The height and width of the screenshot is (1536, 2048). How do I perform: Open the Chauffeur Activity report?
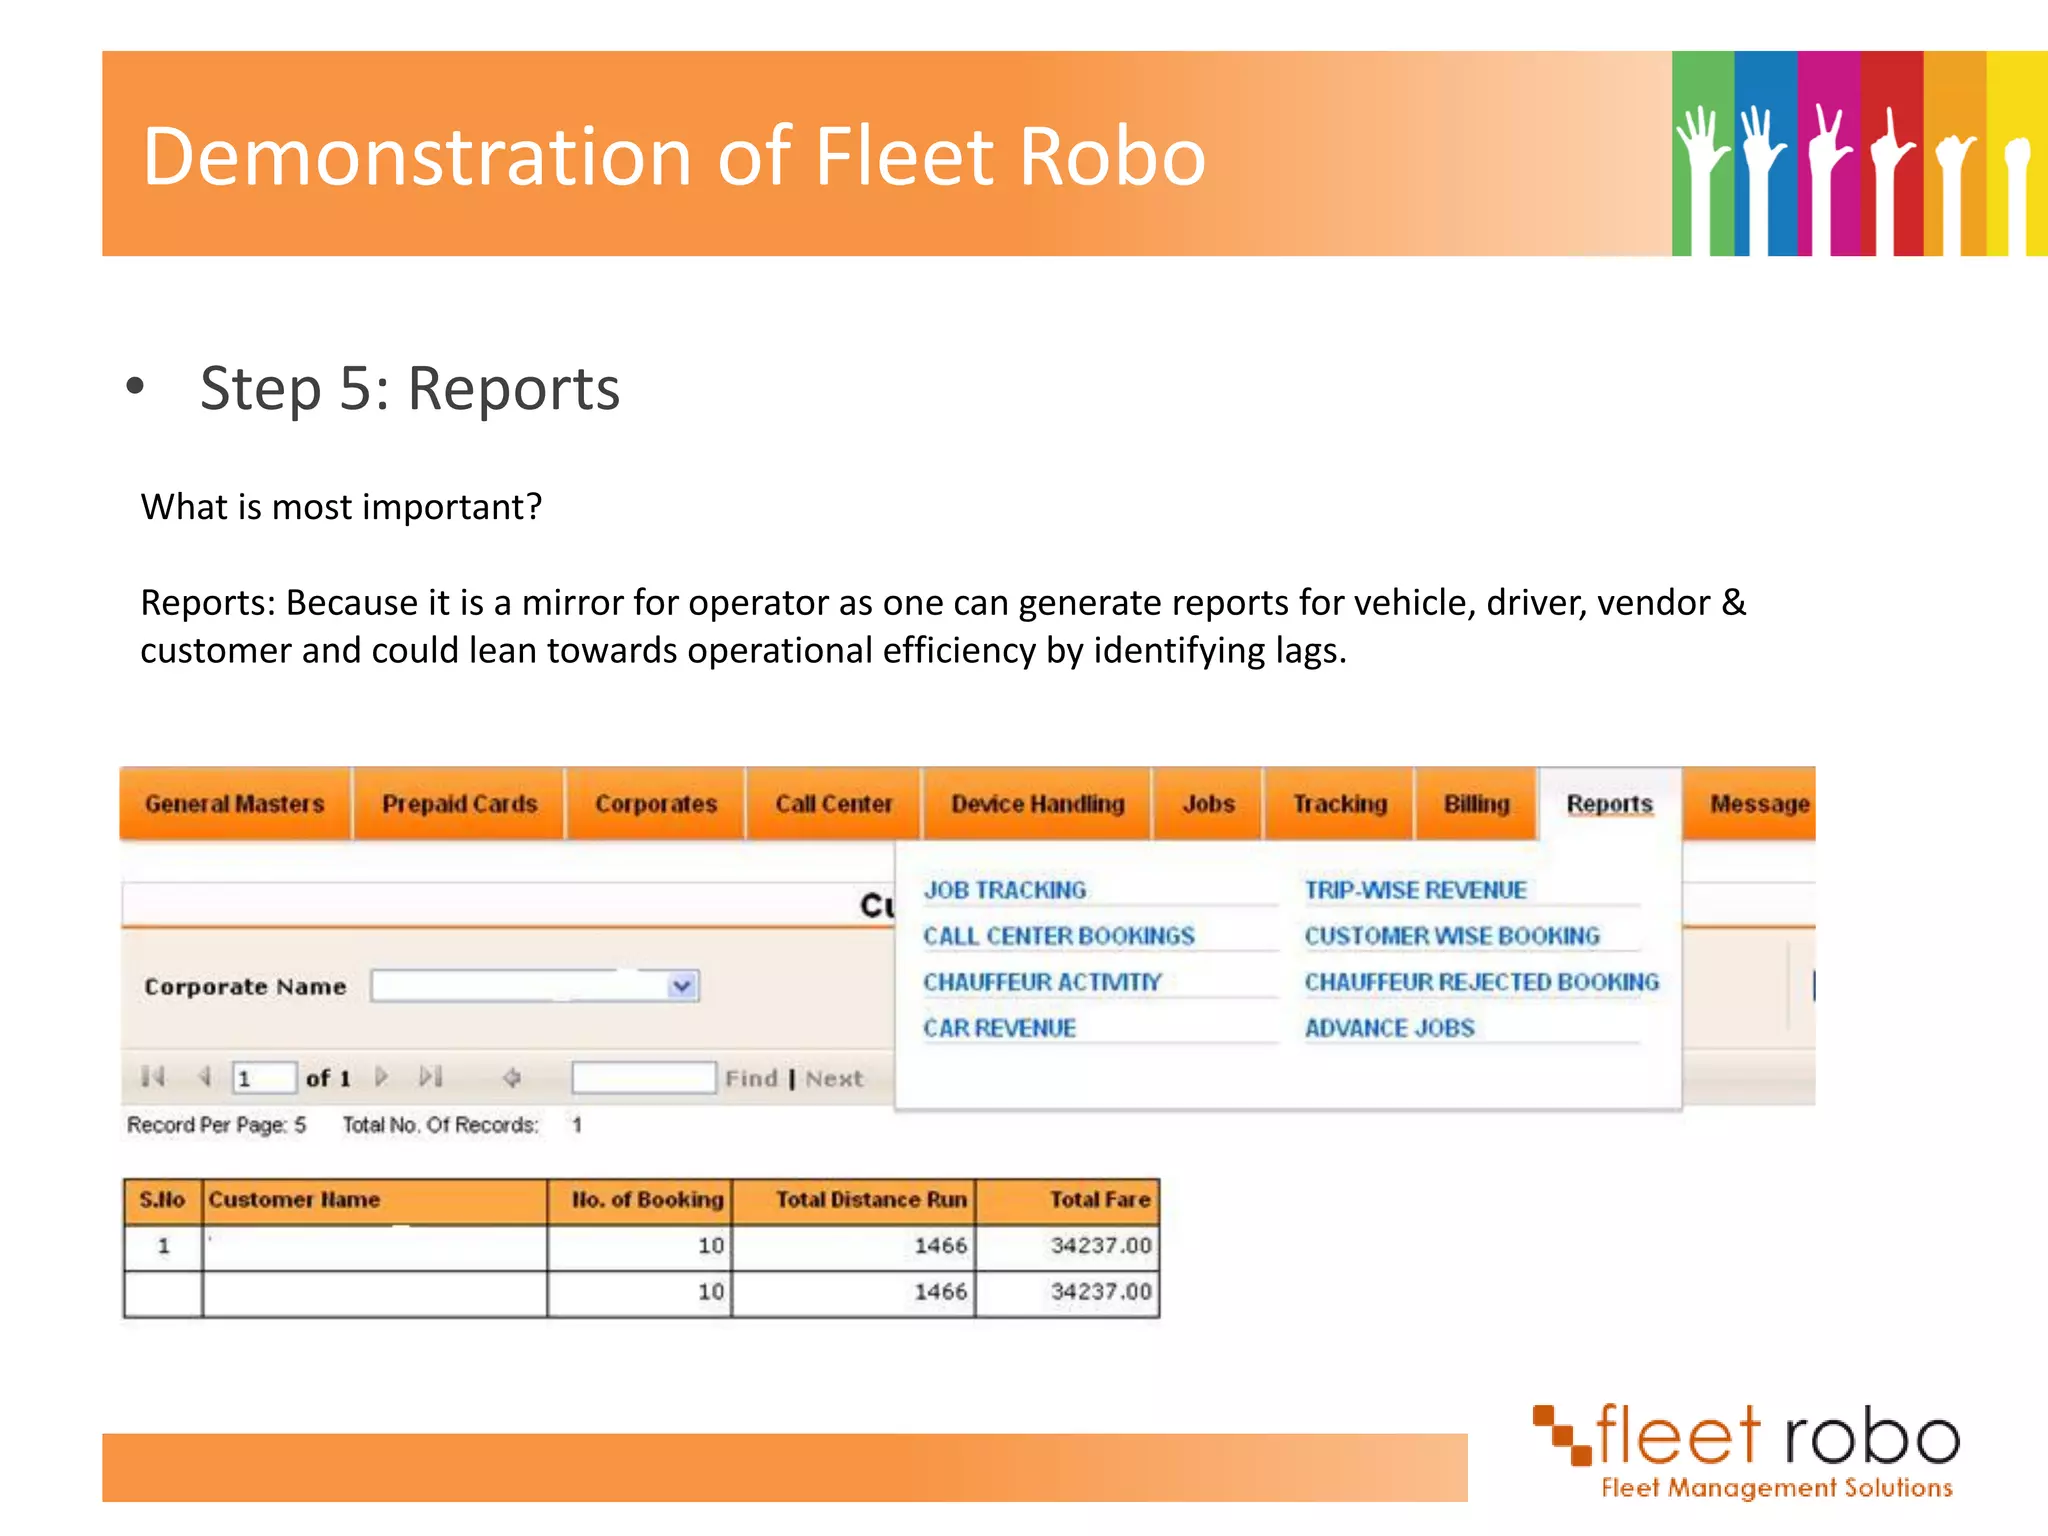1042,982
